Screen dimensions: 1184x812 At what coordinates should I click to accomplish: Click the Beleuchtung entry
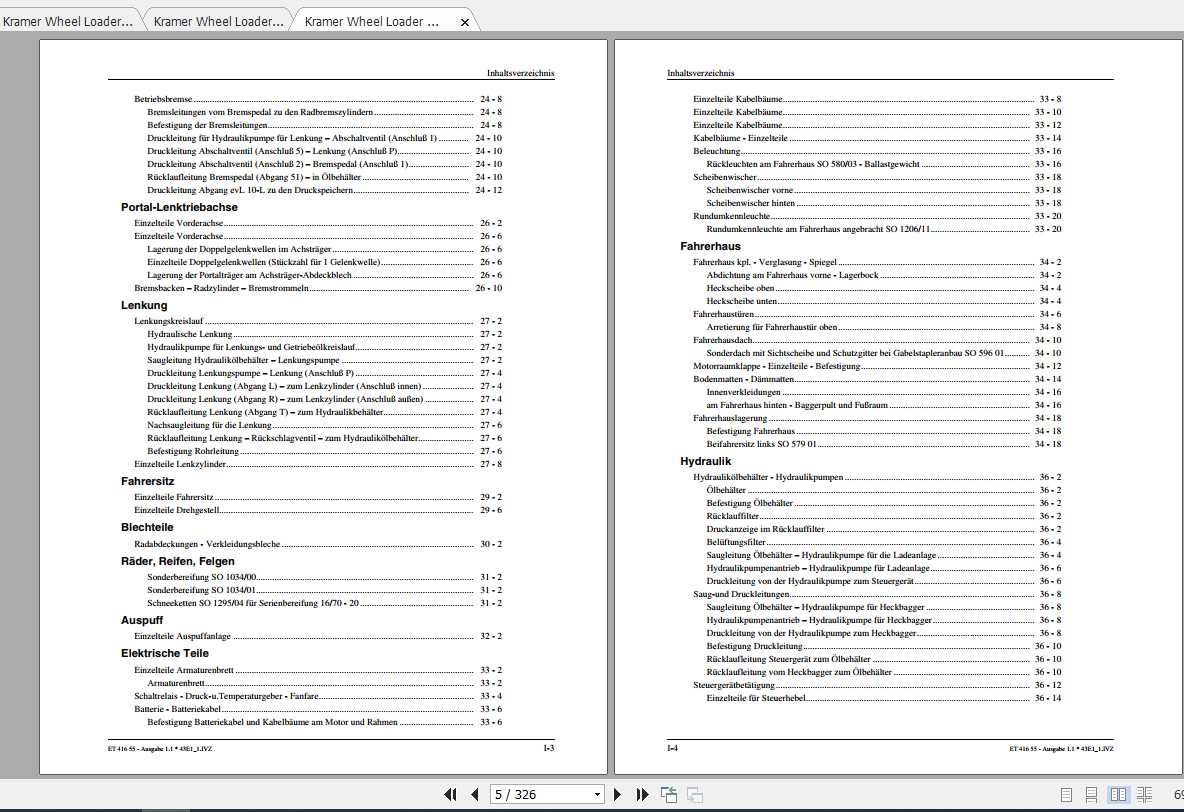[877, 151]
